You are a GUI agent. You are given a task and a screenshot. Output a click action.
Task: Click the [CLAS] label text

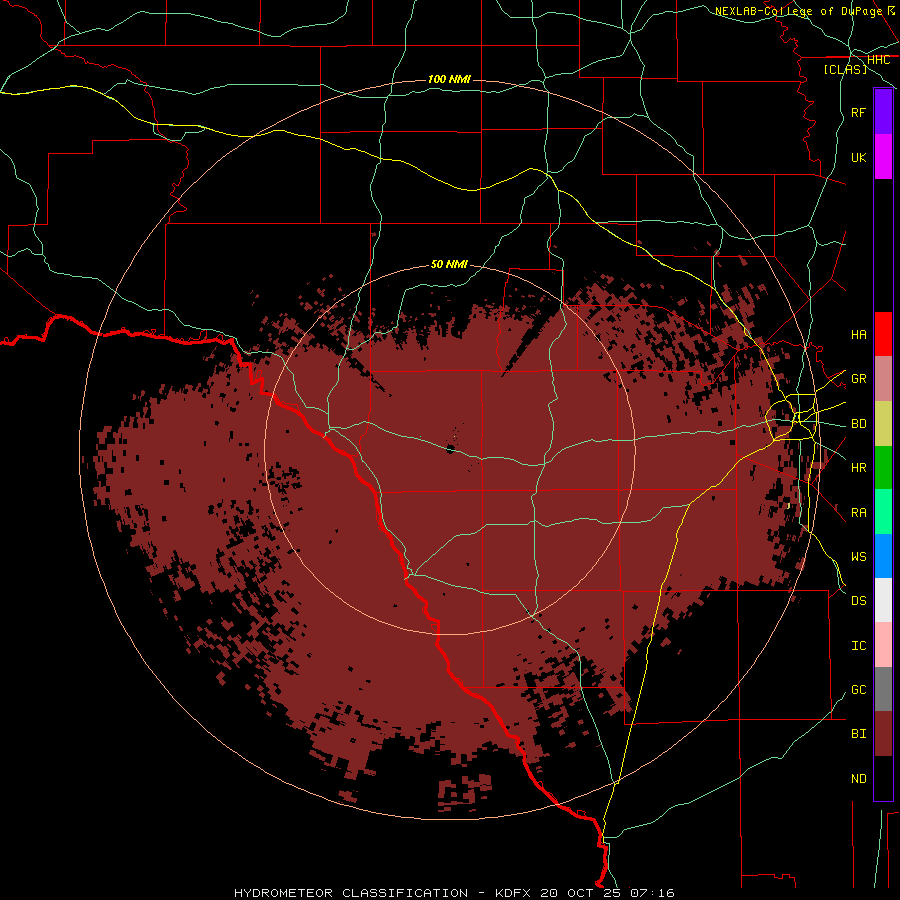pos(845,69)
